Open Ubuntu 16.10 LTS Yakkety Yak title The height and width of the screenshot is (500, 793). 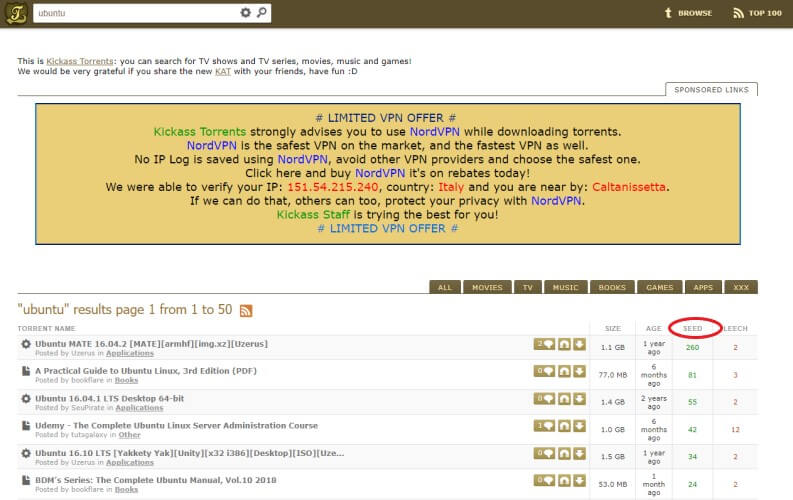[190, 453]
